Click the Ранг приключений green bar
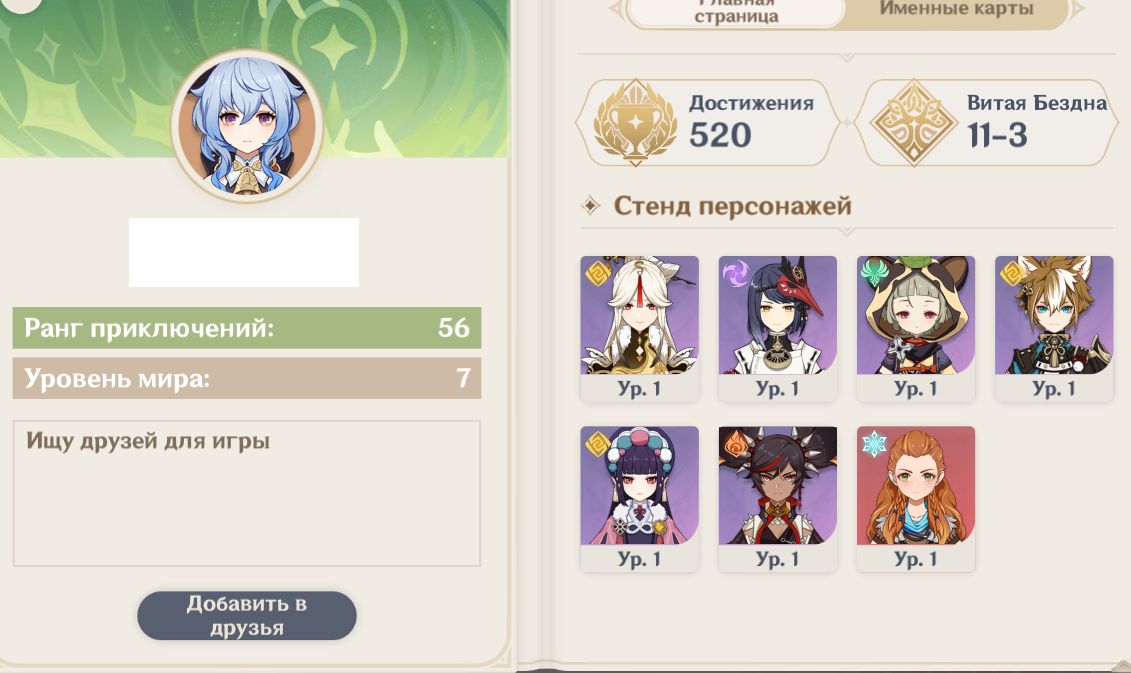Viewport: 1131px width, 673px height. pos(247,328)
